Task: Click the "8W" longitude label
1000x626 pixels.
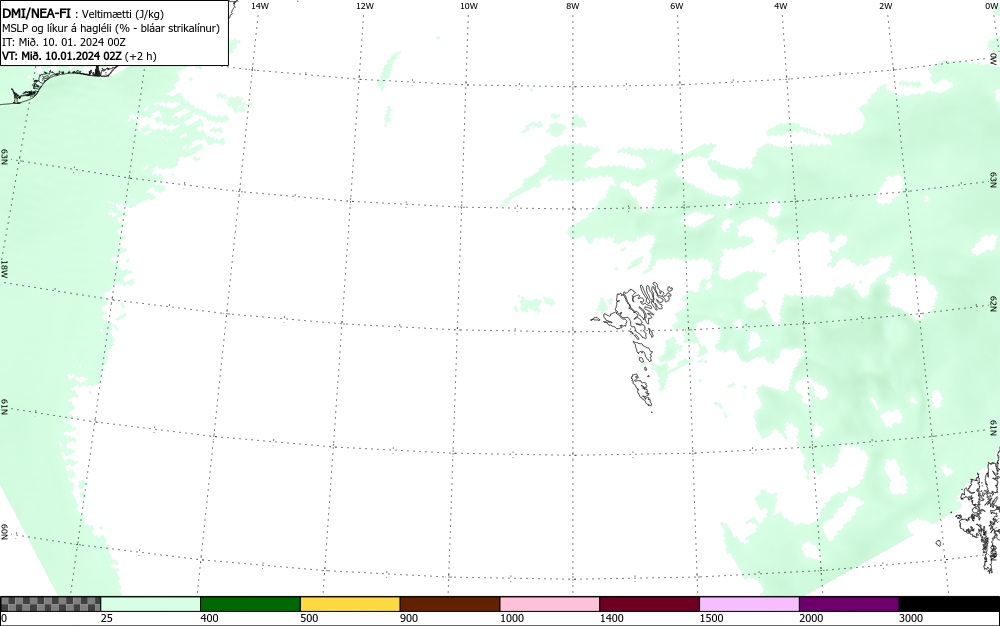Action: click(x=573, y=6)
